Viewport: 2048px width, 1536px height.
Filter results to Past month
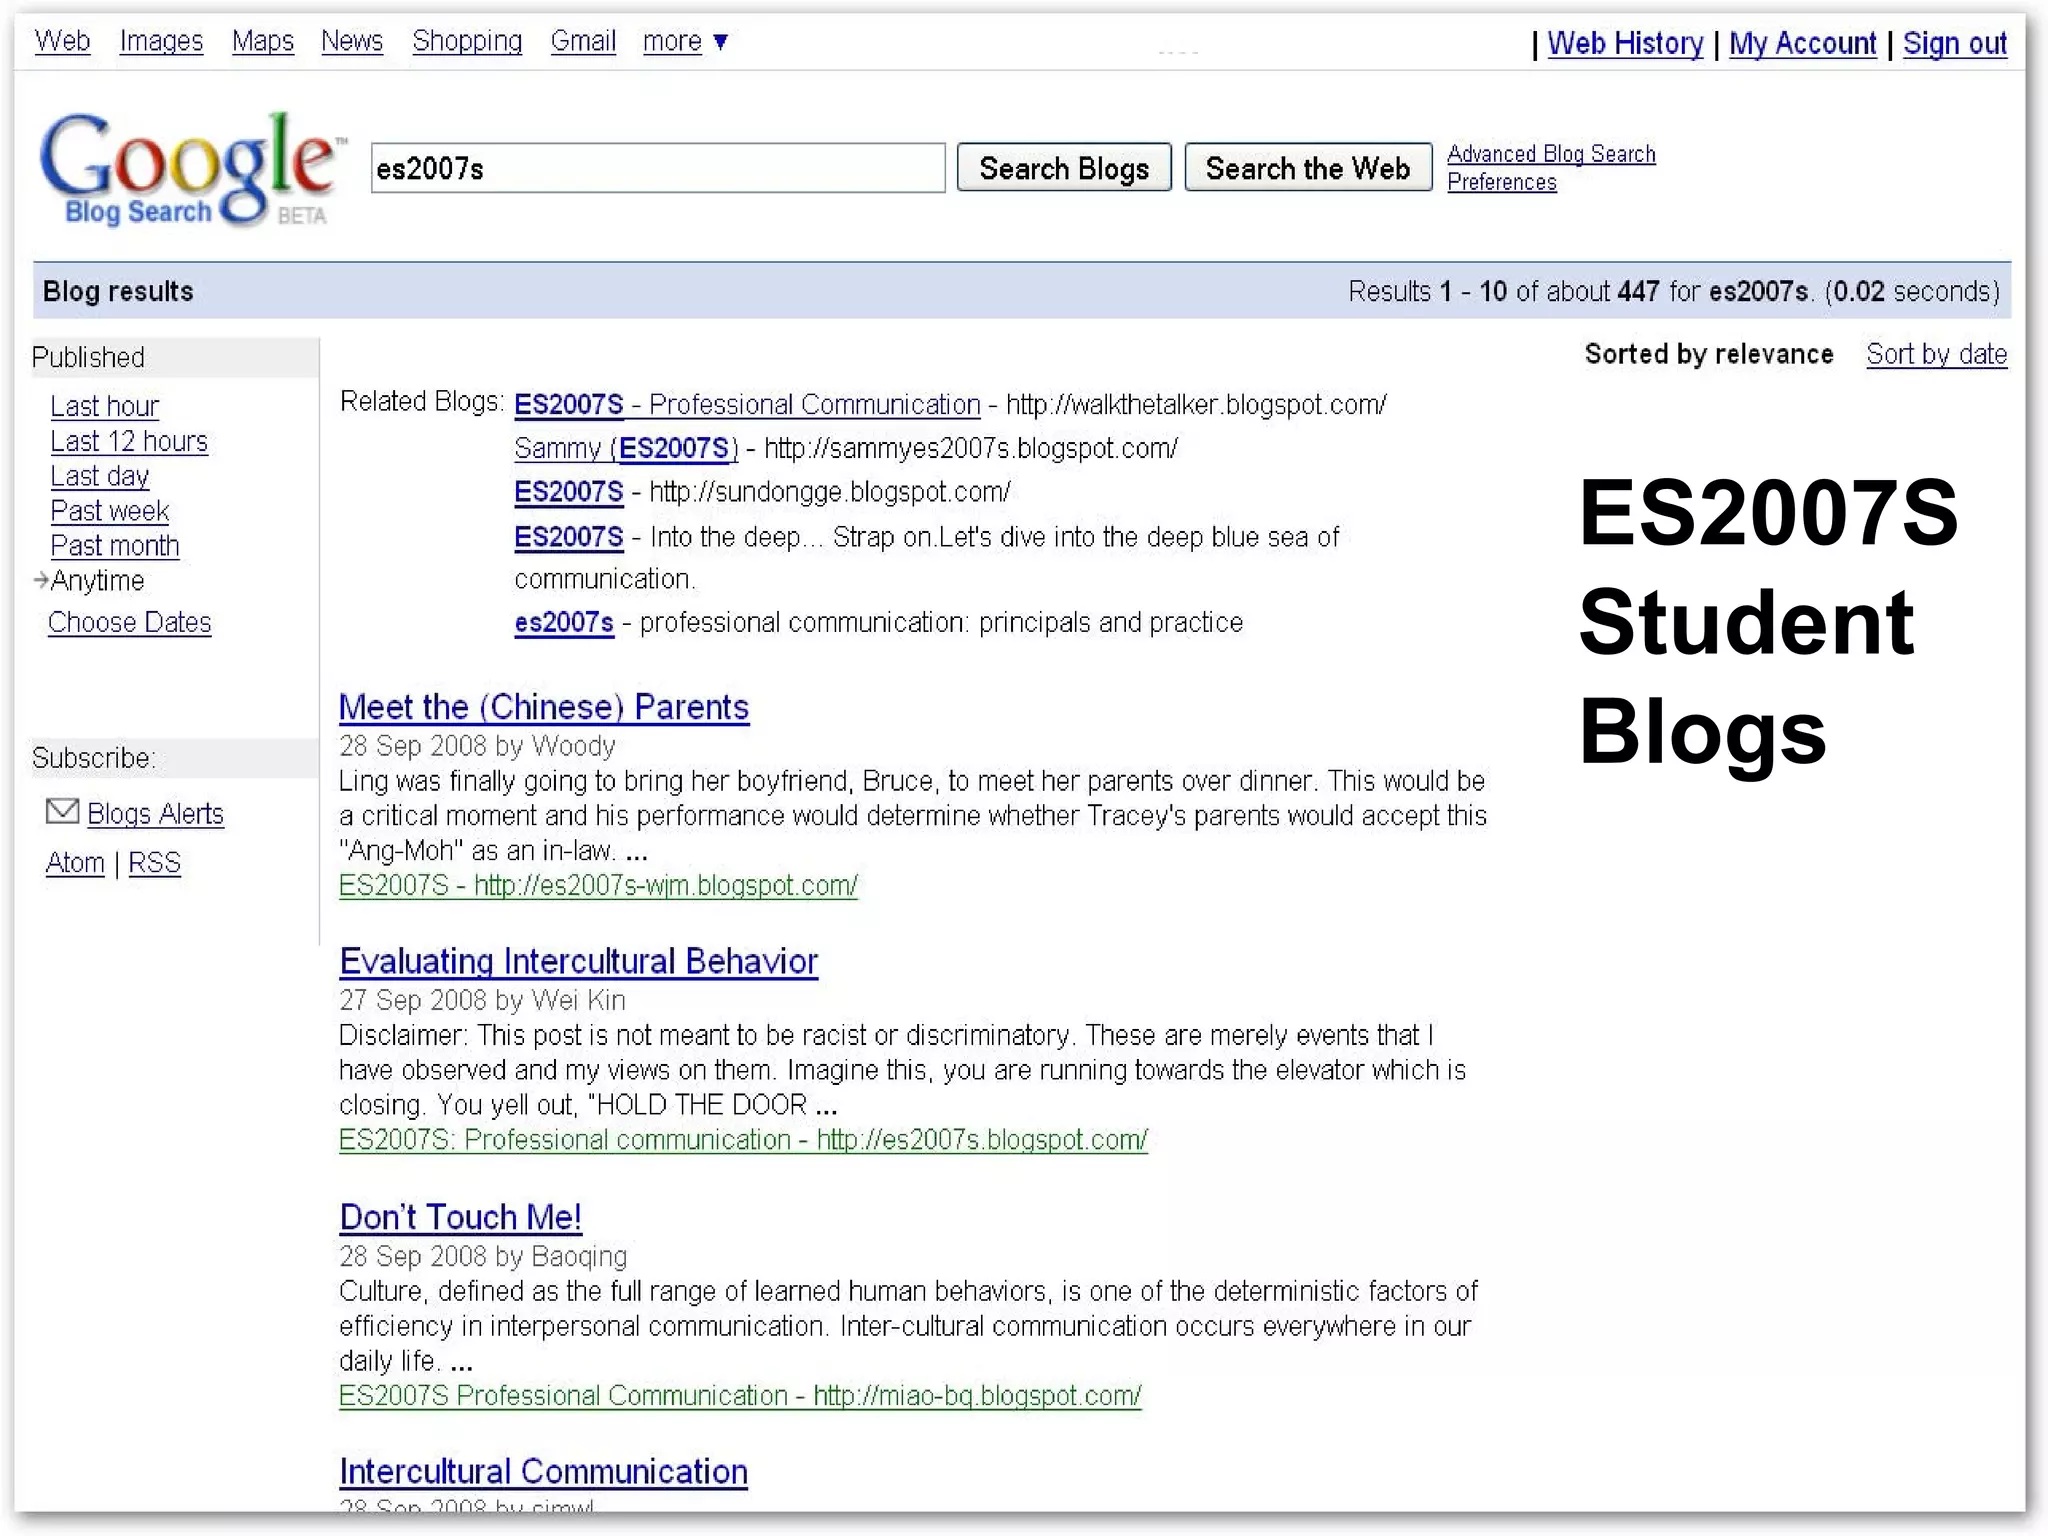coord(115,546)
